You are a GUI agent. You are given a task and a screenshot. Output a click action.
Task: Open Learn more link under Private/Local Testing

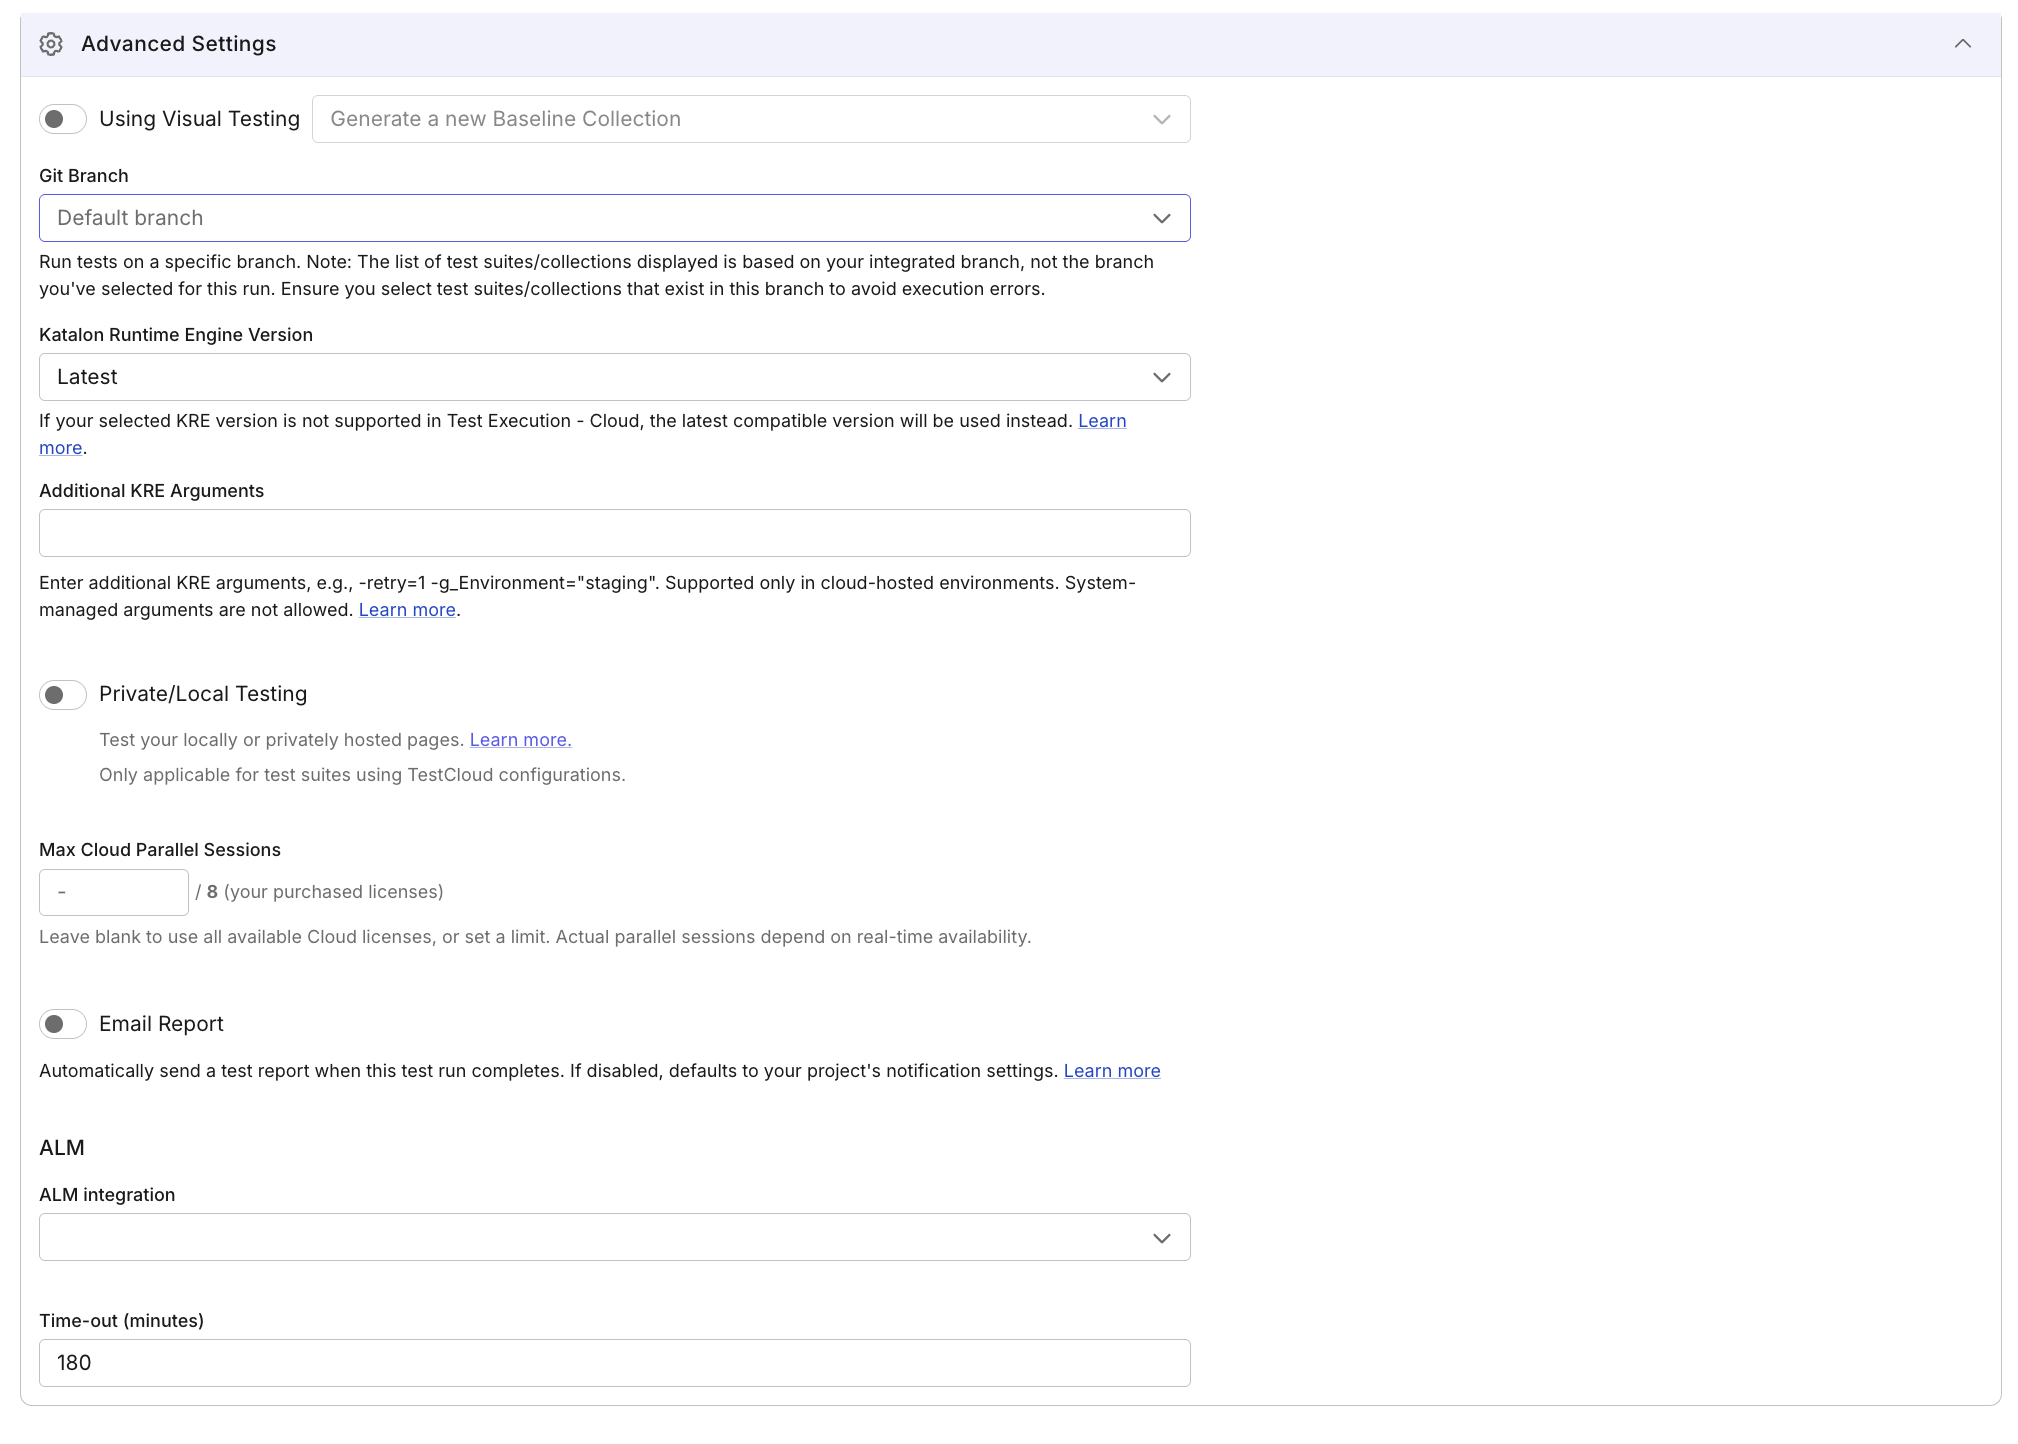(x=521, y=740)
